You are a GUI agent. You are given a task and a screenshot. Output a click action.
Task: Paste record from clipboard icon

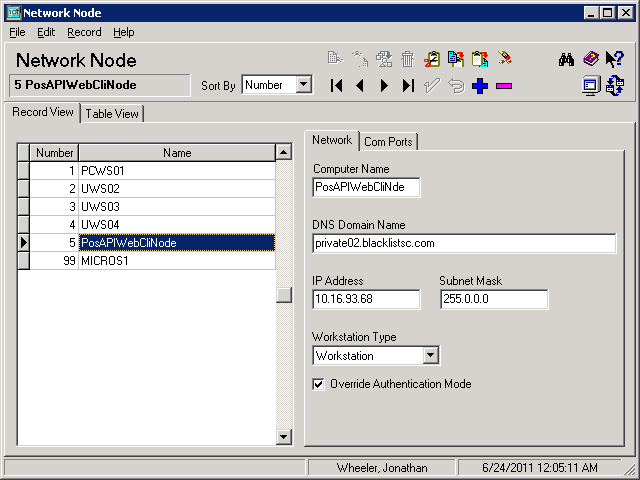coord(480,59)
